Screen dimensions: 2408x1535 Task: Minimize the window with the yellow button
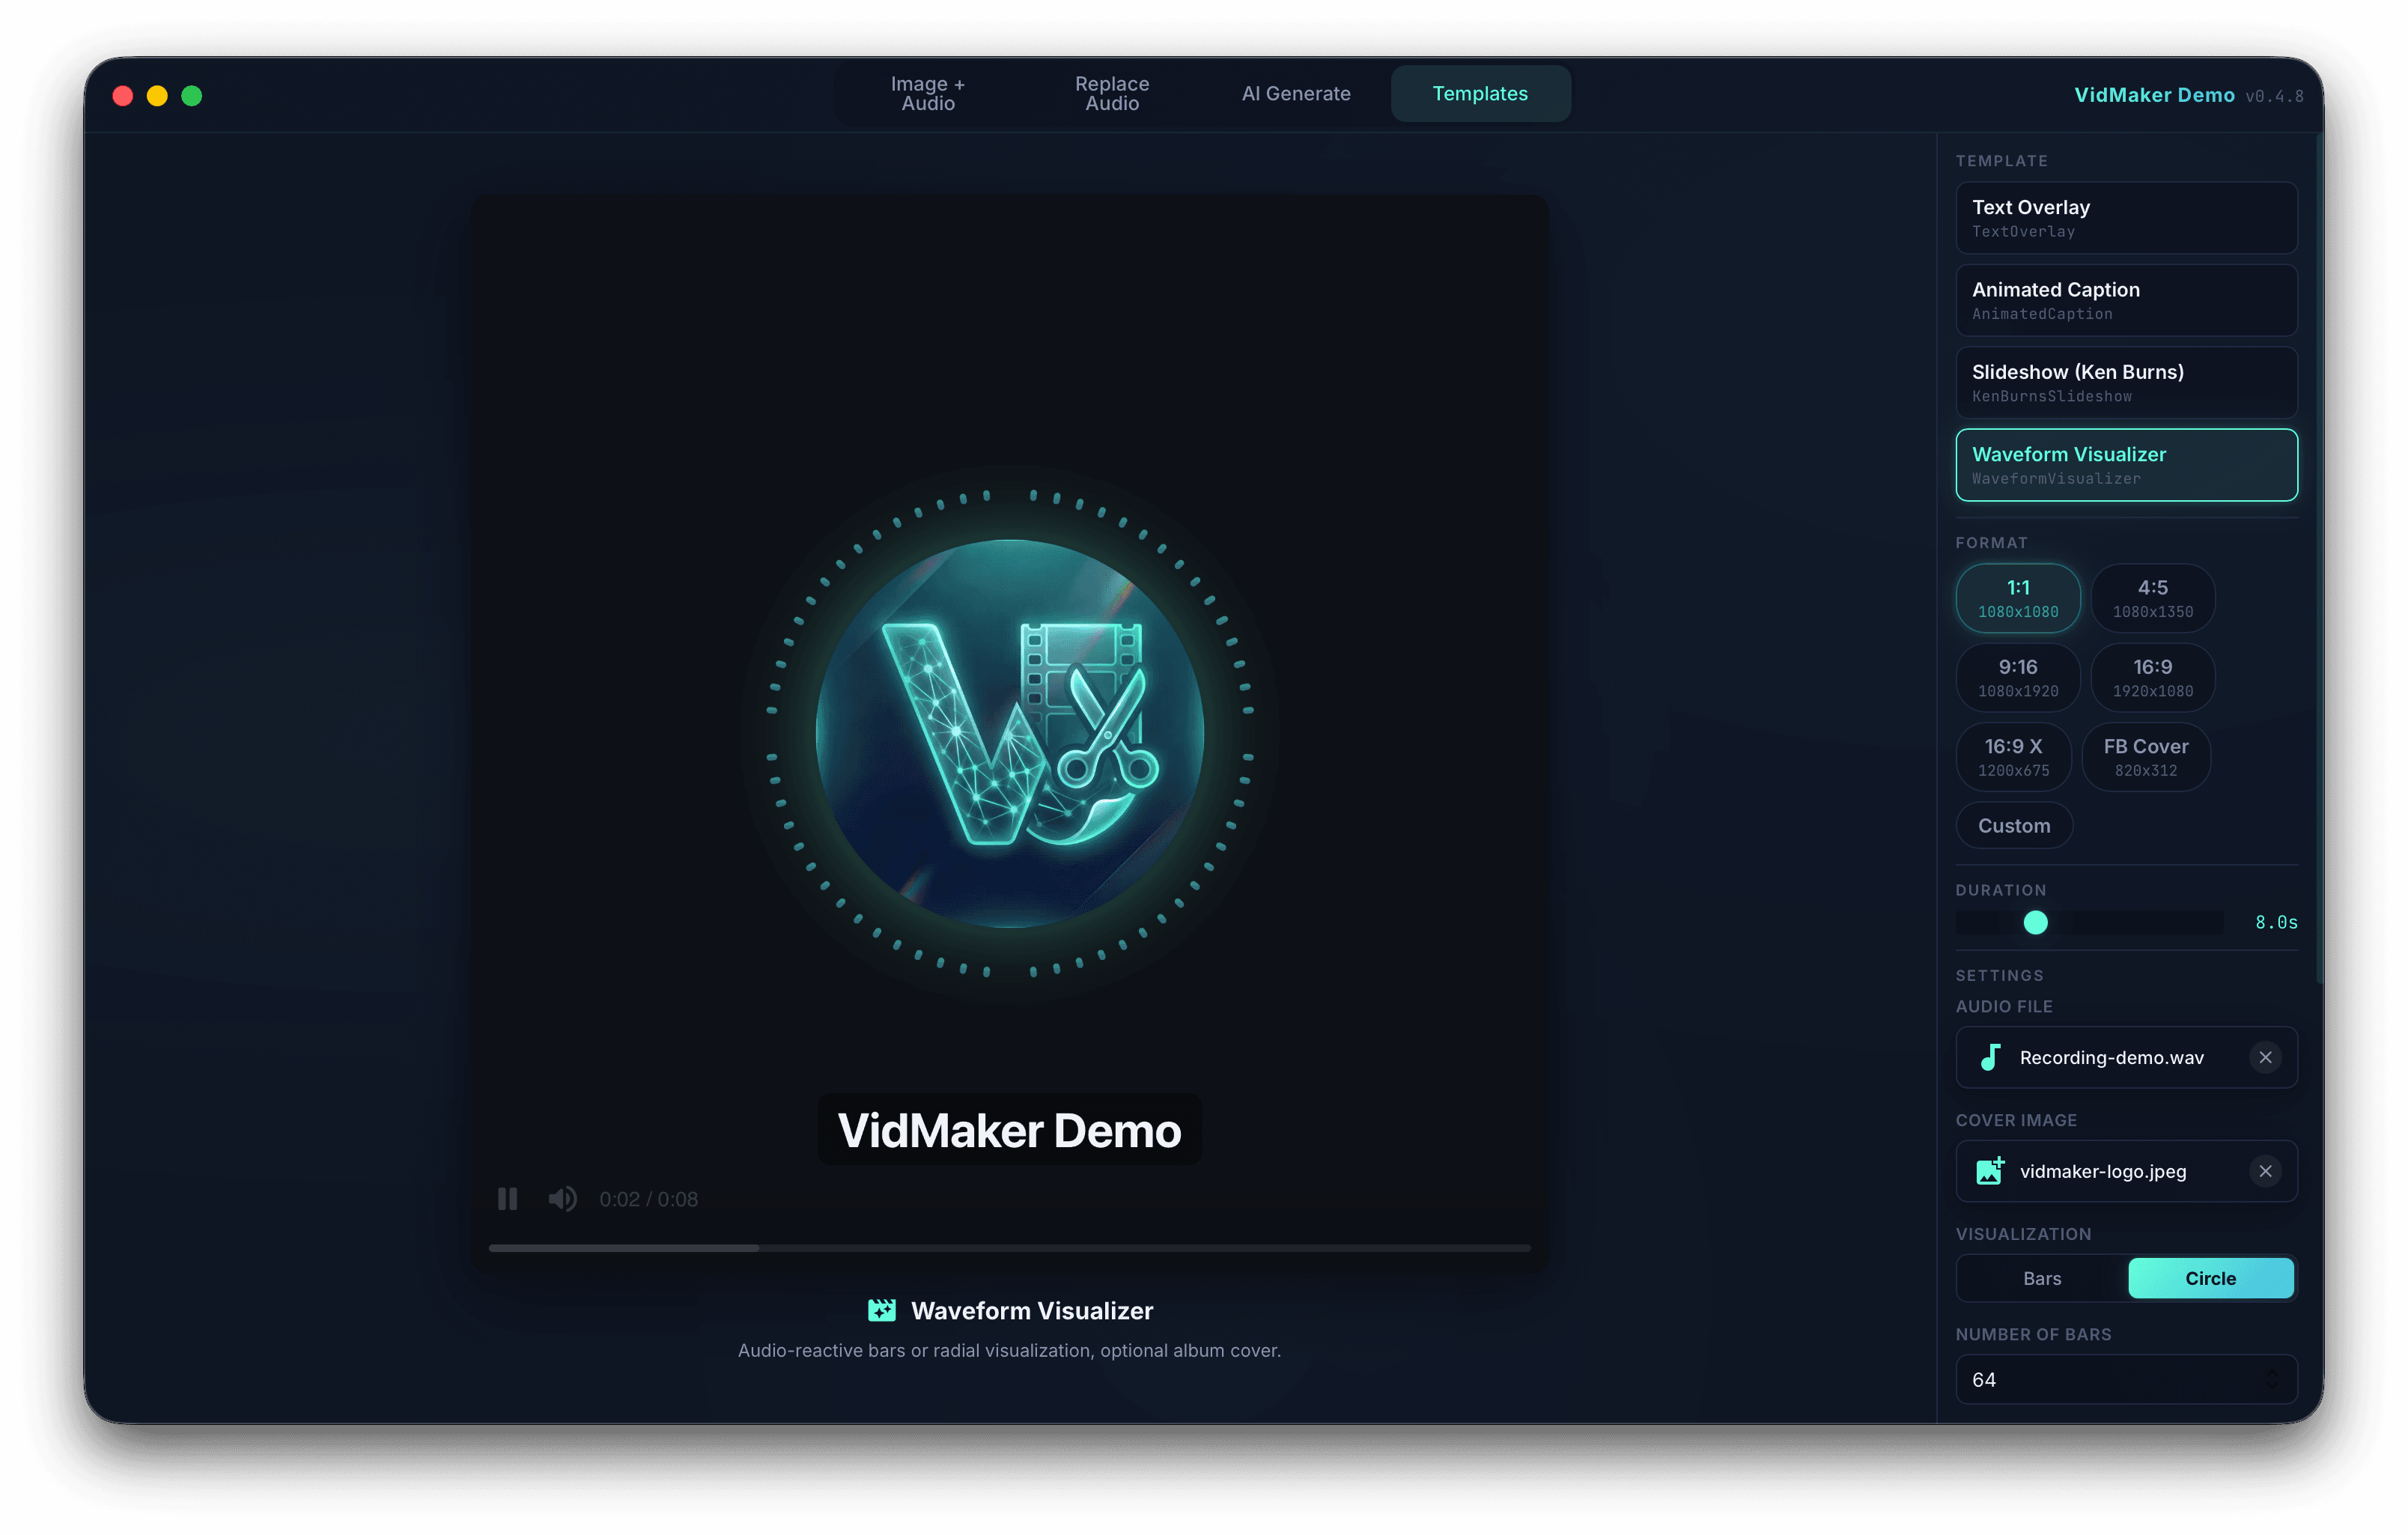point(157,96)
